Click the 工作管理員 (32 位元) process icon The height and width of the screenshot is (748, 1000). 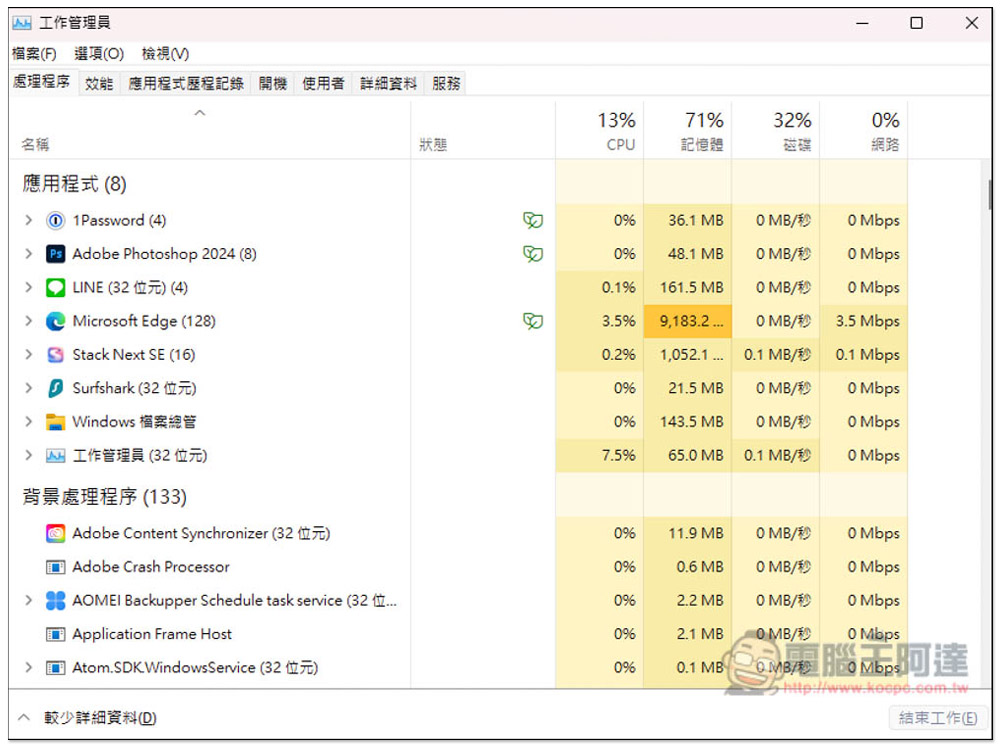(55, 455)
